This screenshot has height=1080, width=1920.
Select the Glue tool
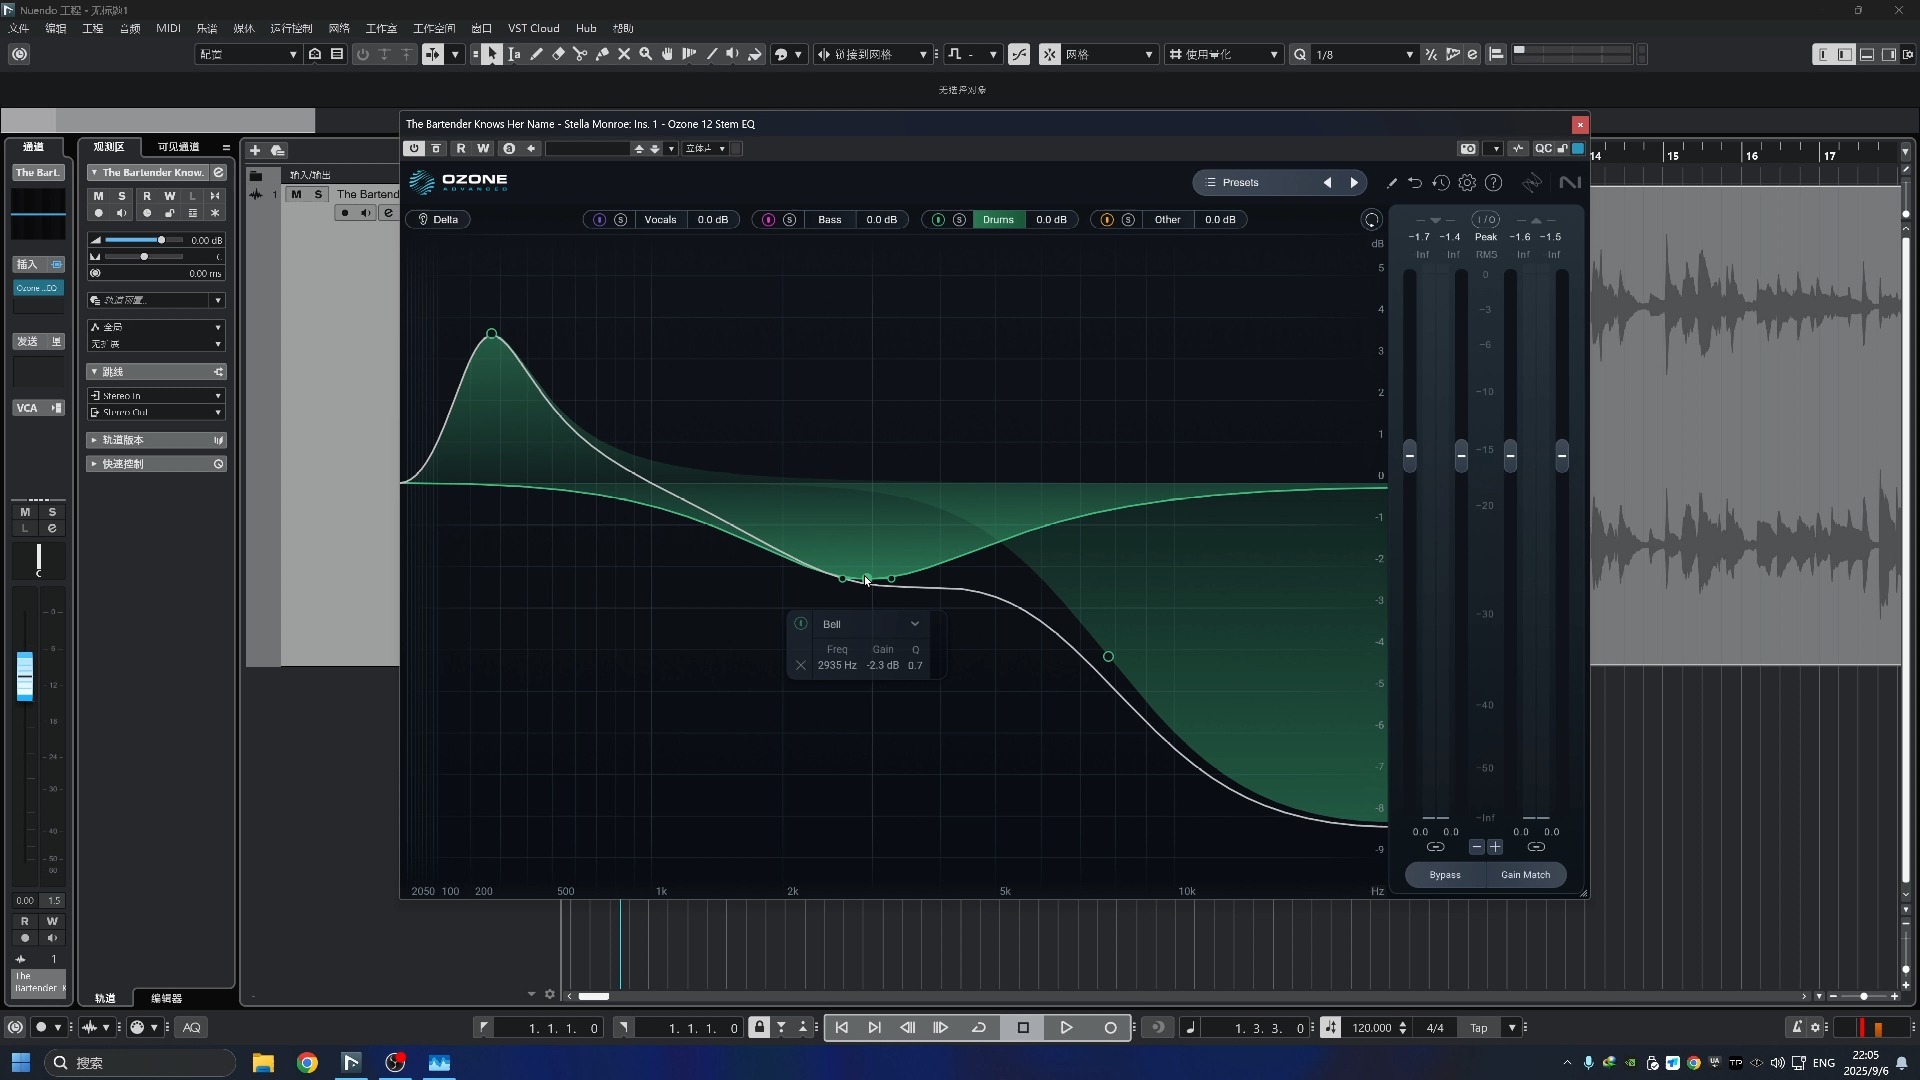(602, 54)
